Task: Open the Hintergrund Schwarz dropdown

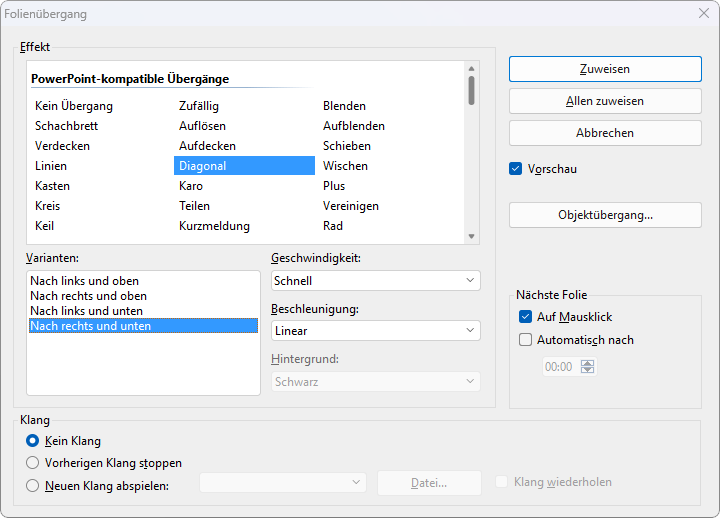Action: (376, 382)
